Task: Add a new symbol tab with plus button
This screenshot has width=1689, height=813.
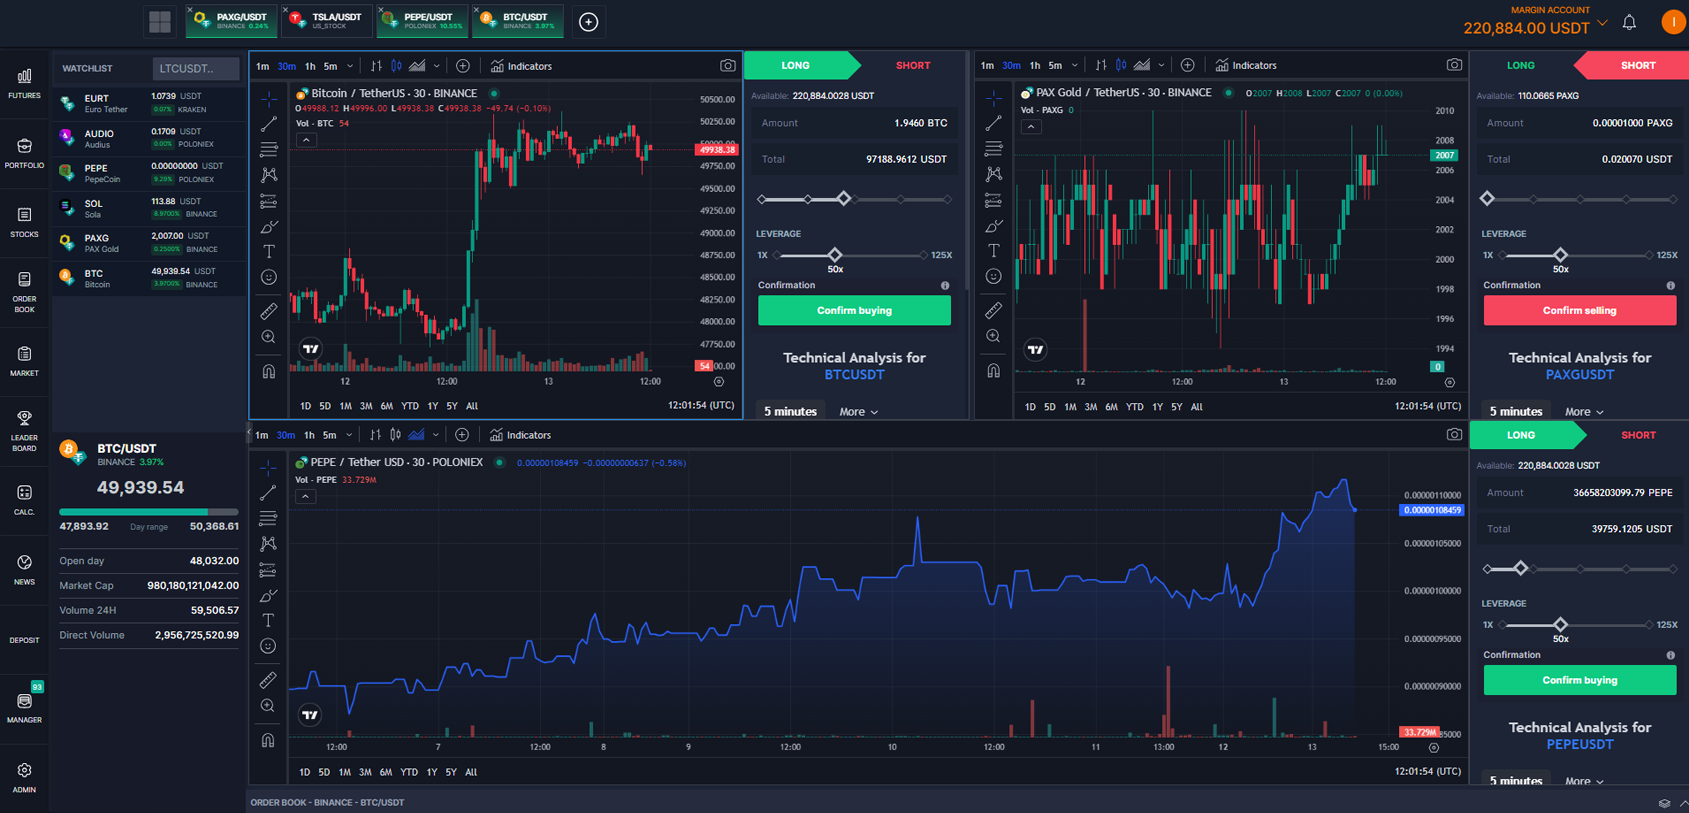Action: pos(588,22)
